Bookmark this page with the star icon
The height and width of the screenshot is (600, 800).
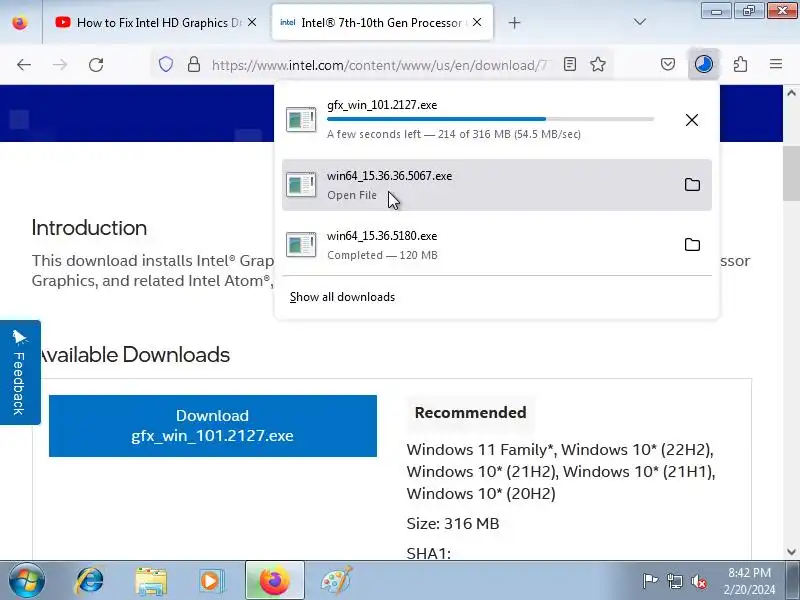pyautogui.click(x=598, y=64)
